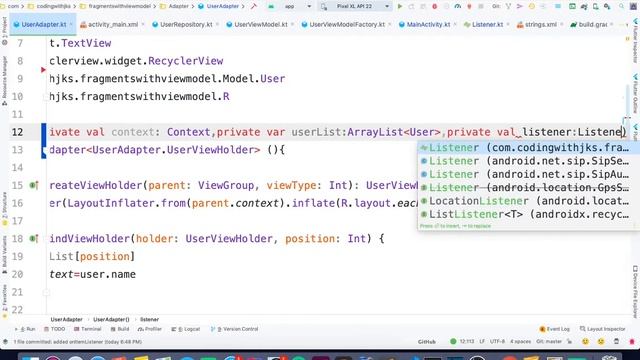Image resolution: width=640 pixels, height=360 pixels.
Task: Click the override gutter icon on line 15
Action: coord(34,185)
